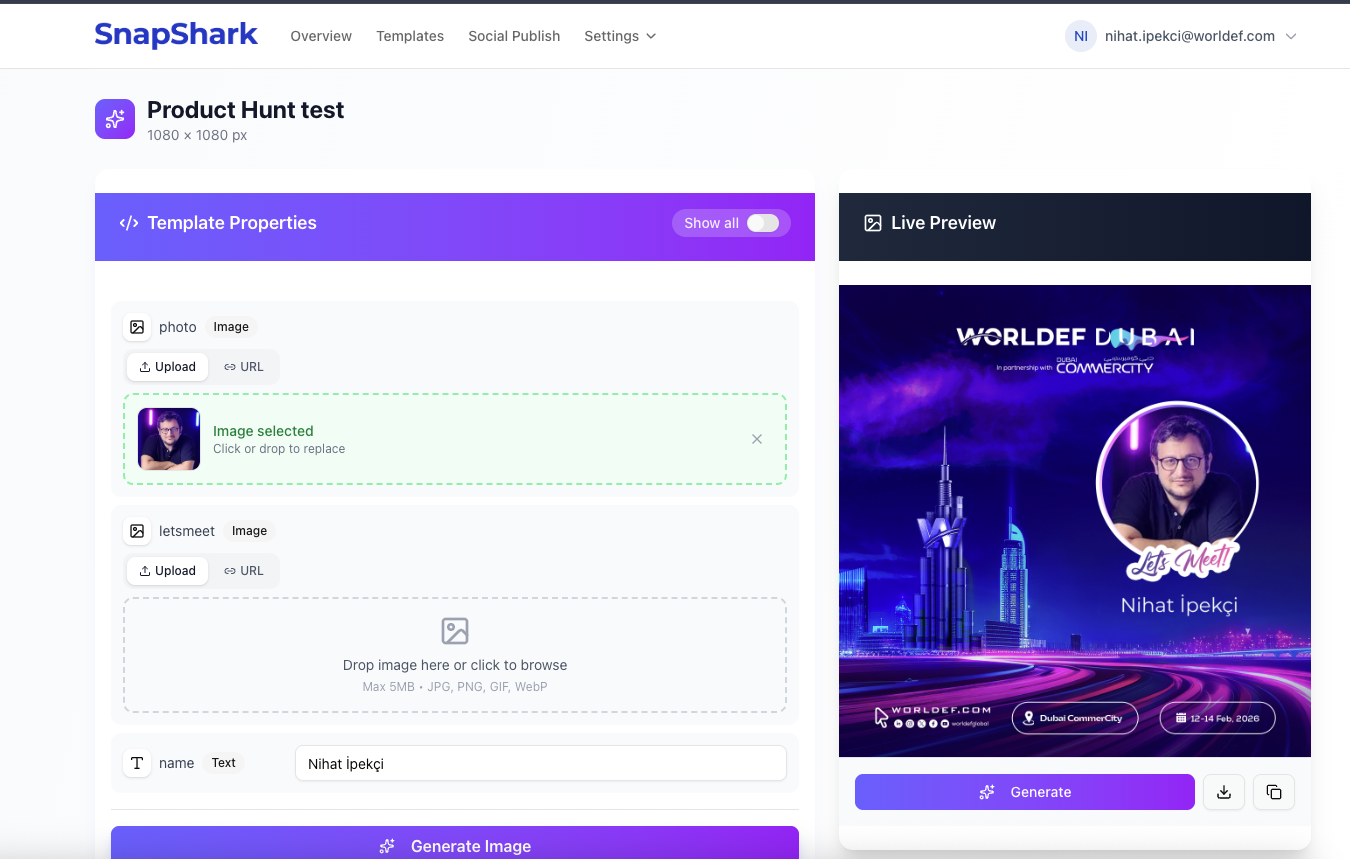Viewport: 1350px width, 859px height.
Task: Copy the preview image
Action: [1274, 792]
